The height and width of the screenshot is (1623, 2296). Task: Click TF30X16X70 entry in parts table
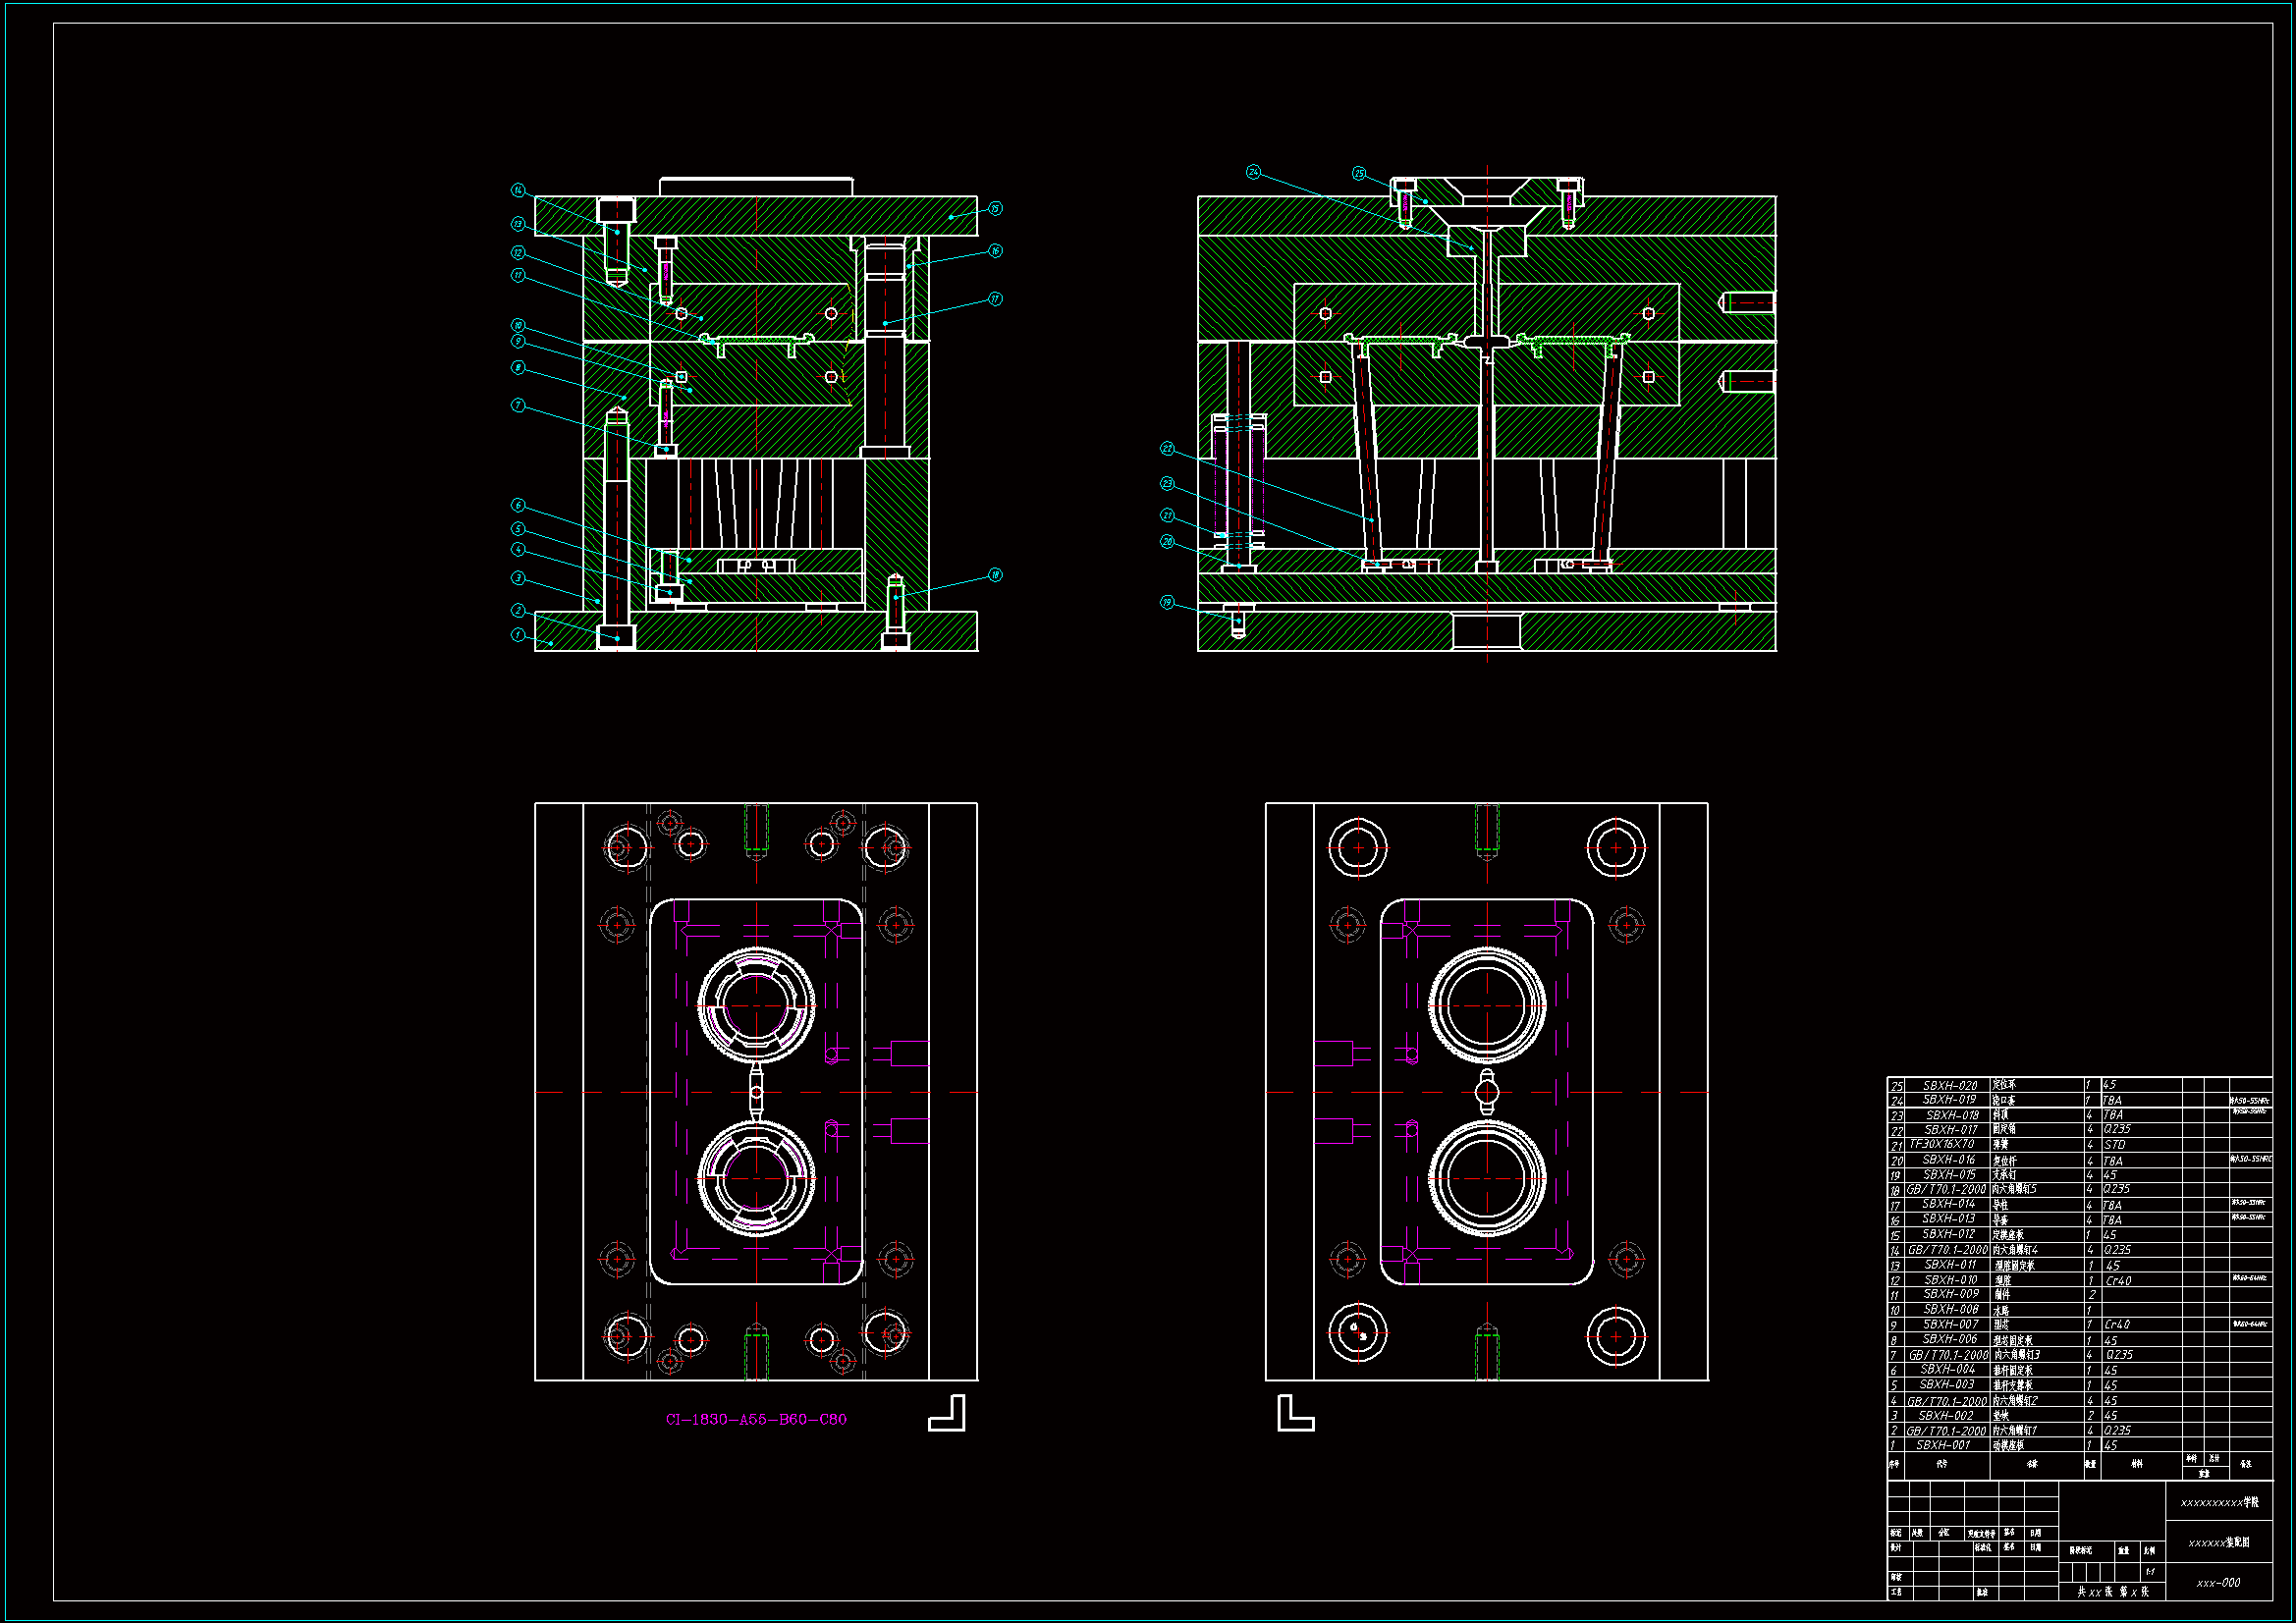1942,1144
